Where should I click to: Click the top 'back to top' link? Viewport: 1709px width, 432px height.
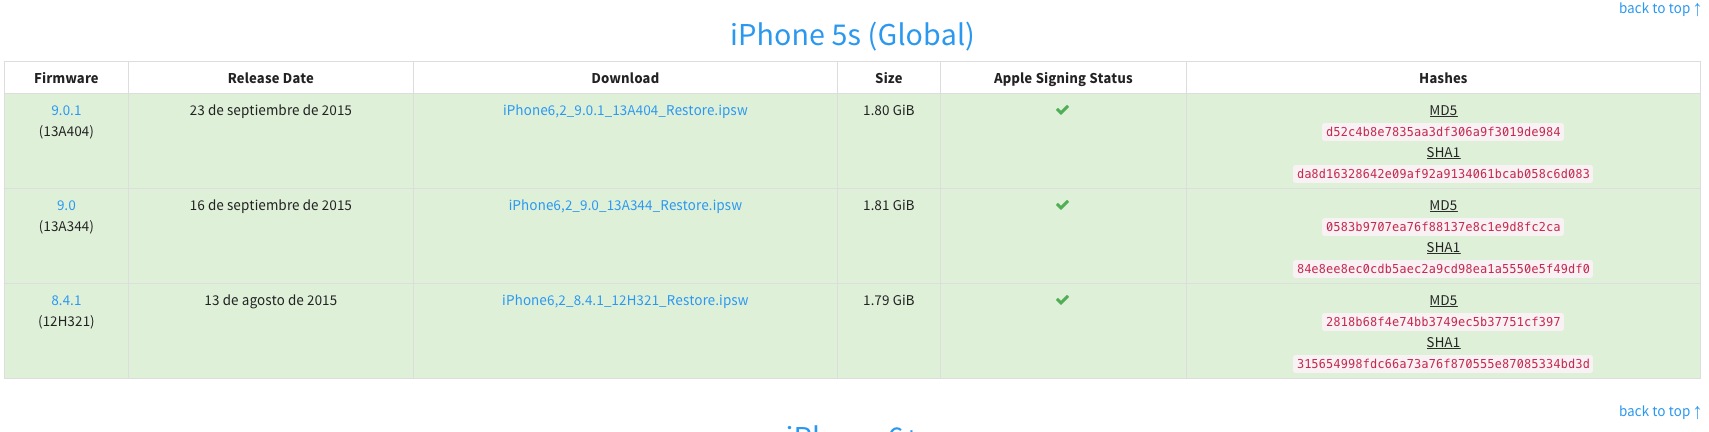(1659, 8)
